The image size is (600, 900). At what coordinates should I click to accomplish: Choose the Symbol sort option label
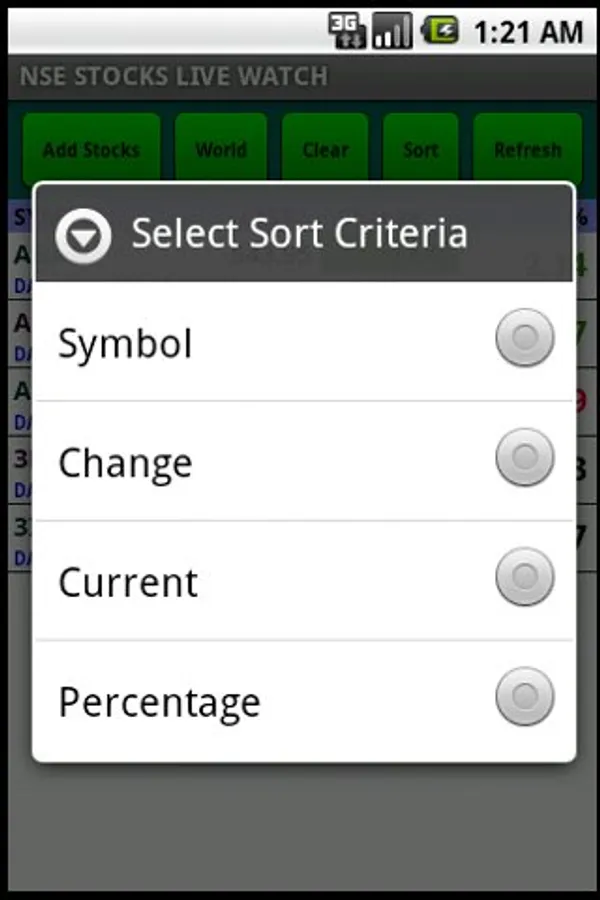tap(125, 344)
